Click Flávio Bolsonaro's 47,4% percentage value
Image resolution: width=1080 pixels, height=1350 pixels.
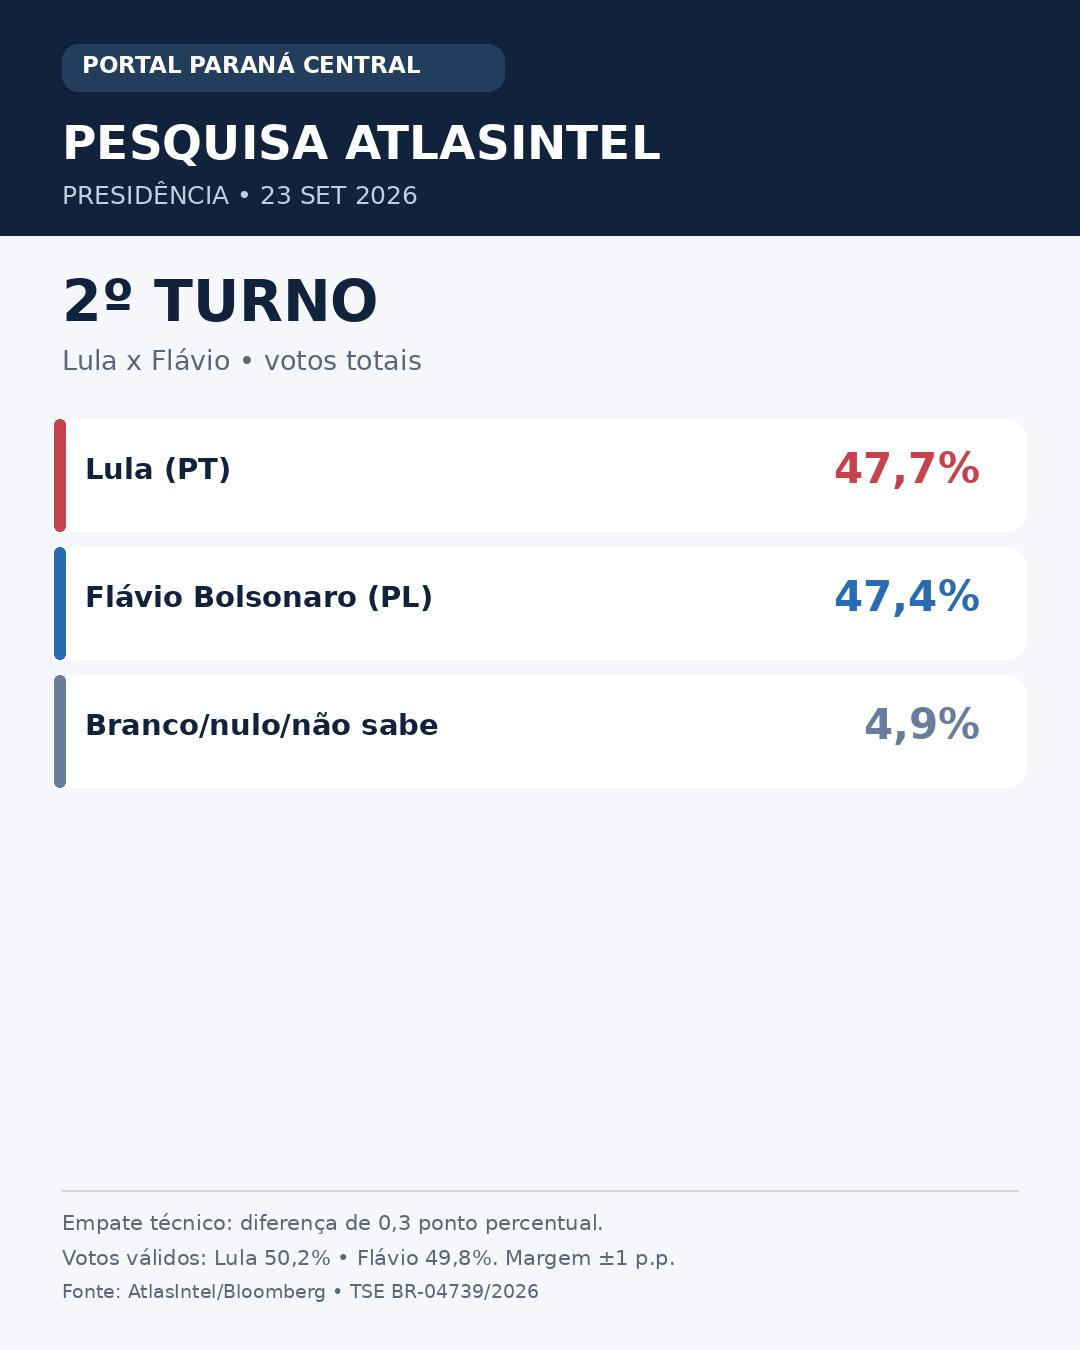[907, 597]
